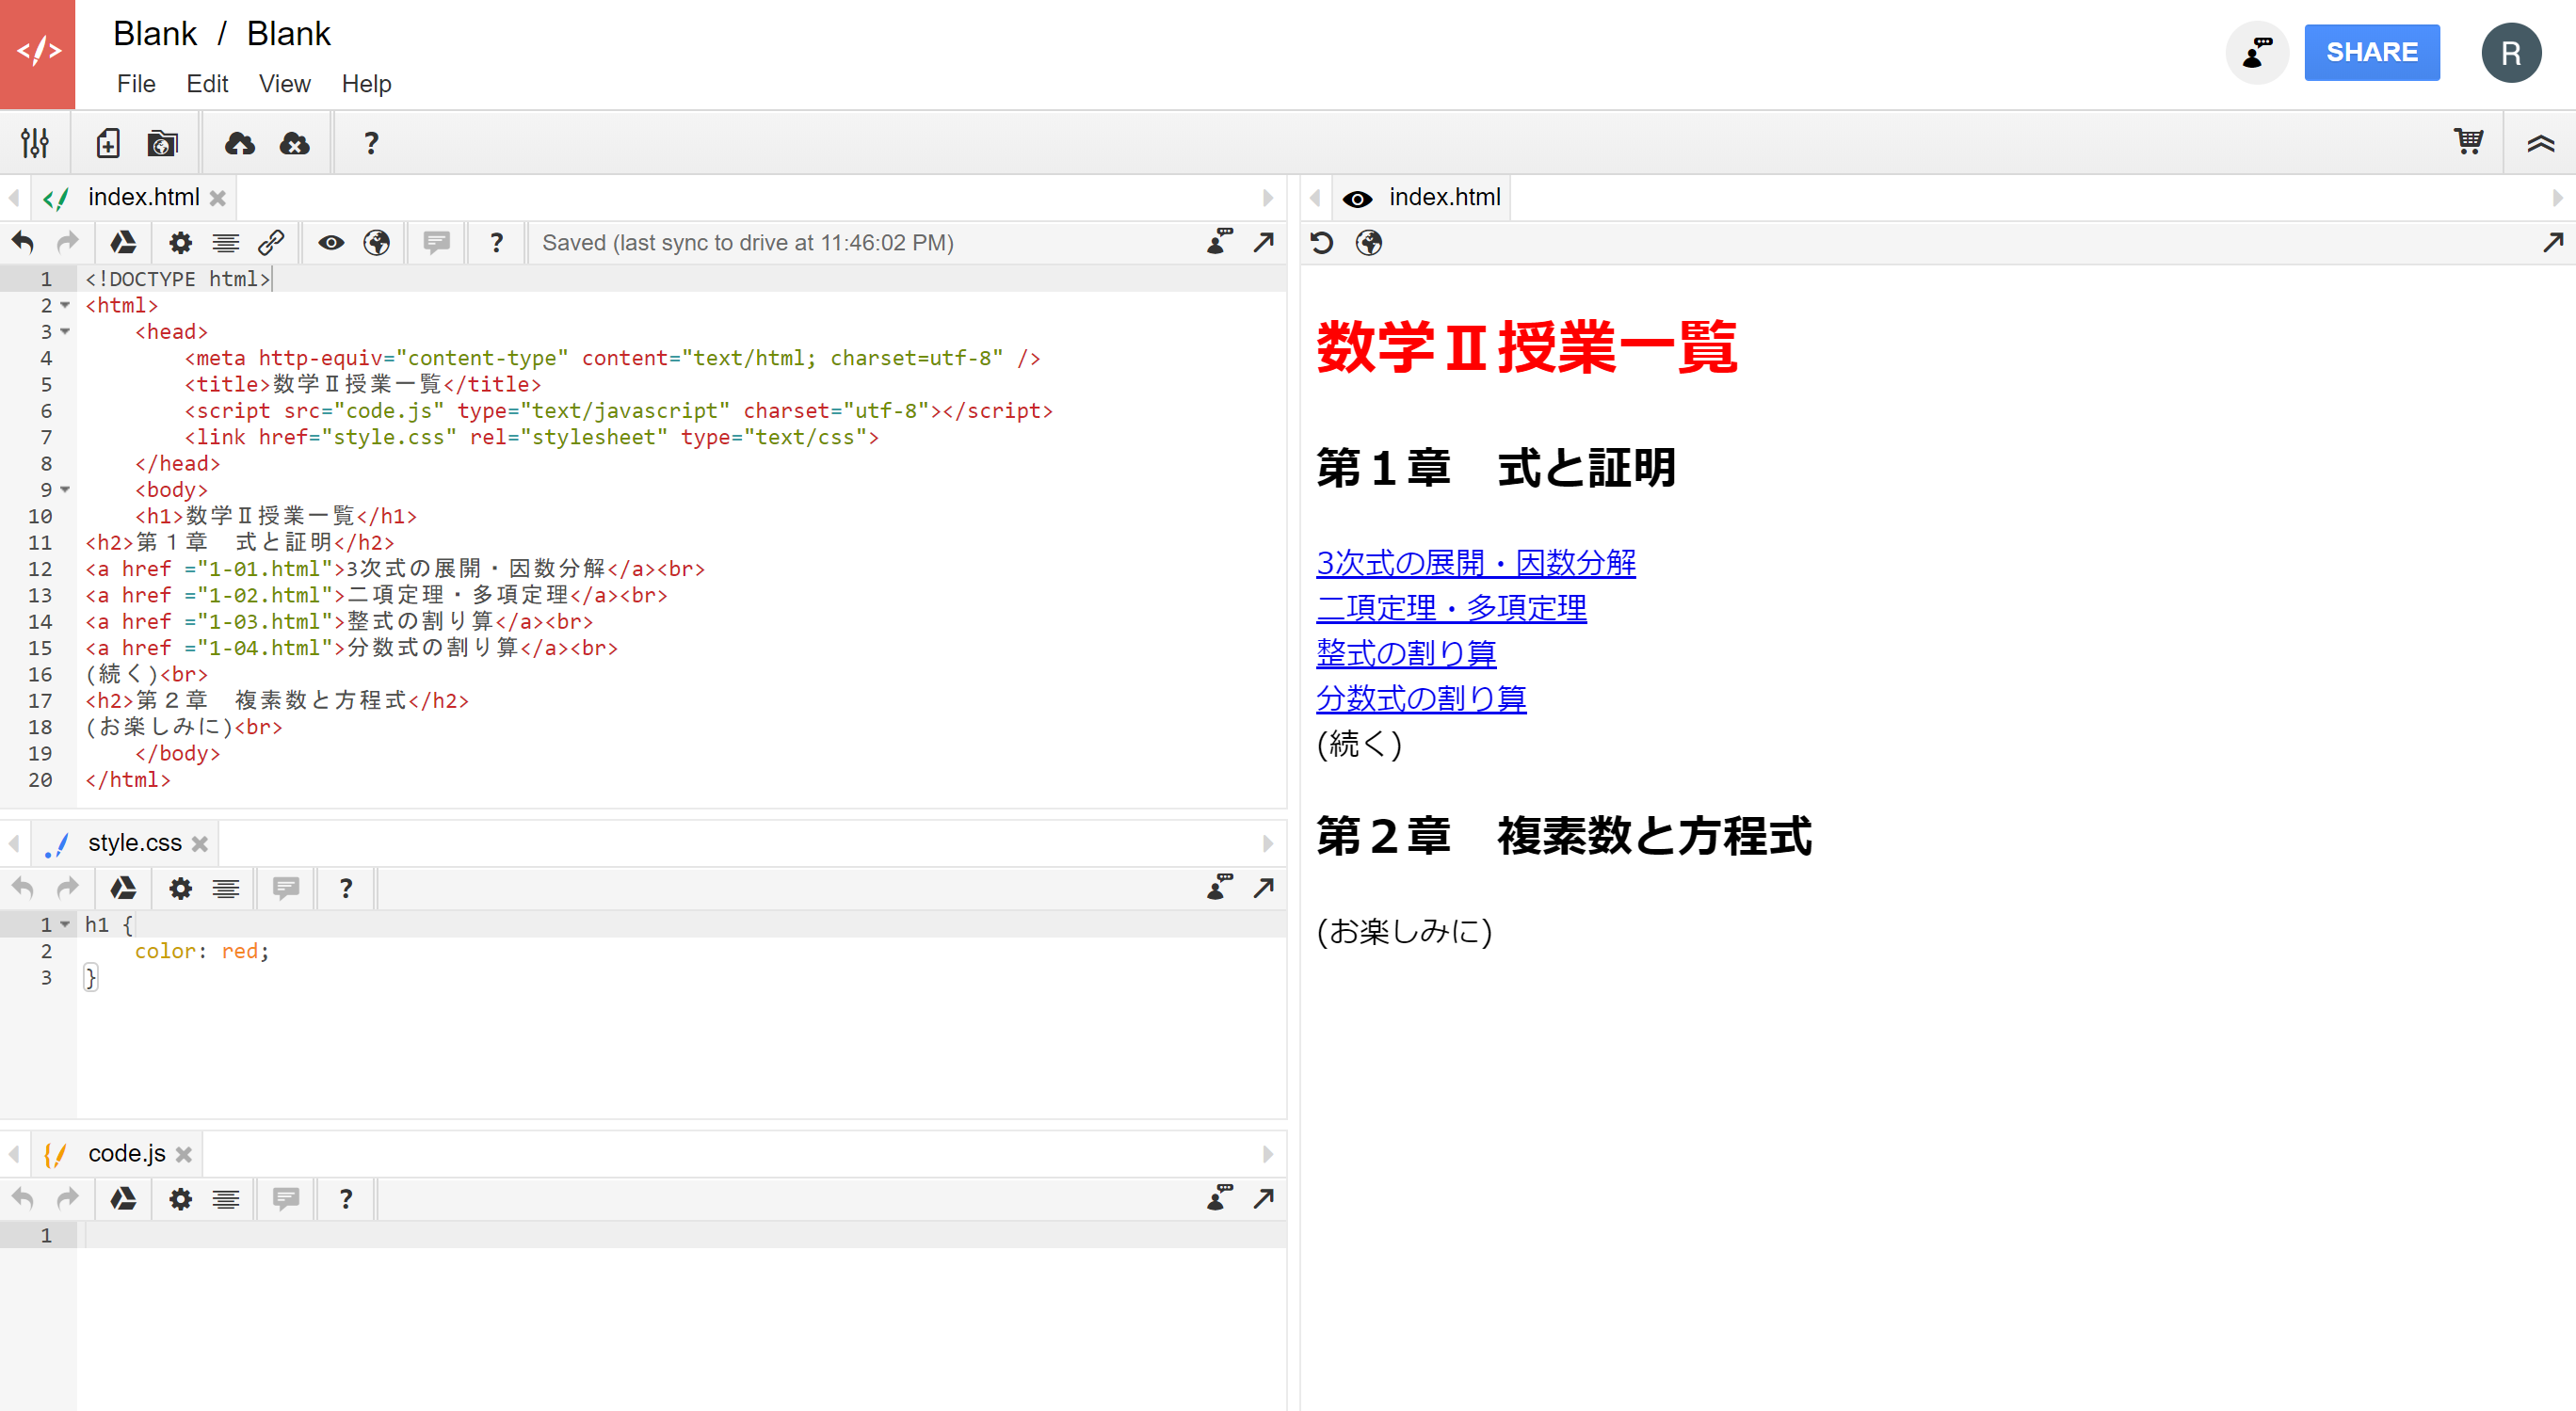2576x1411 pixels.
Task: Click into code.js editor line 1
Action: point(681,1235)
